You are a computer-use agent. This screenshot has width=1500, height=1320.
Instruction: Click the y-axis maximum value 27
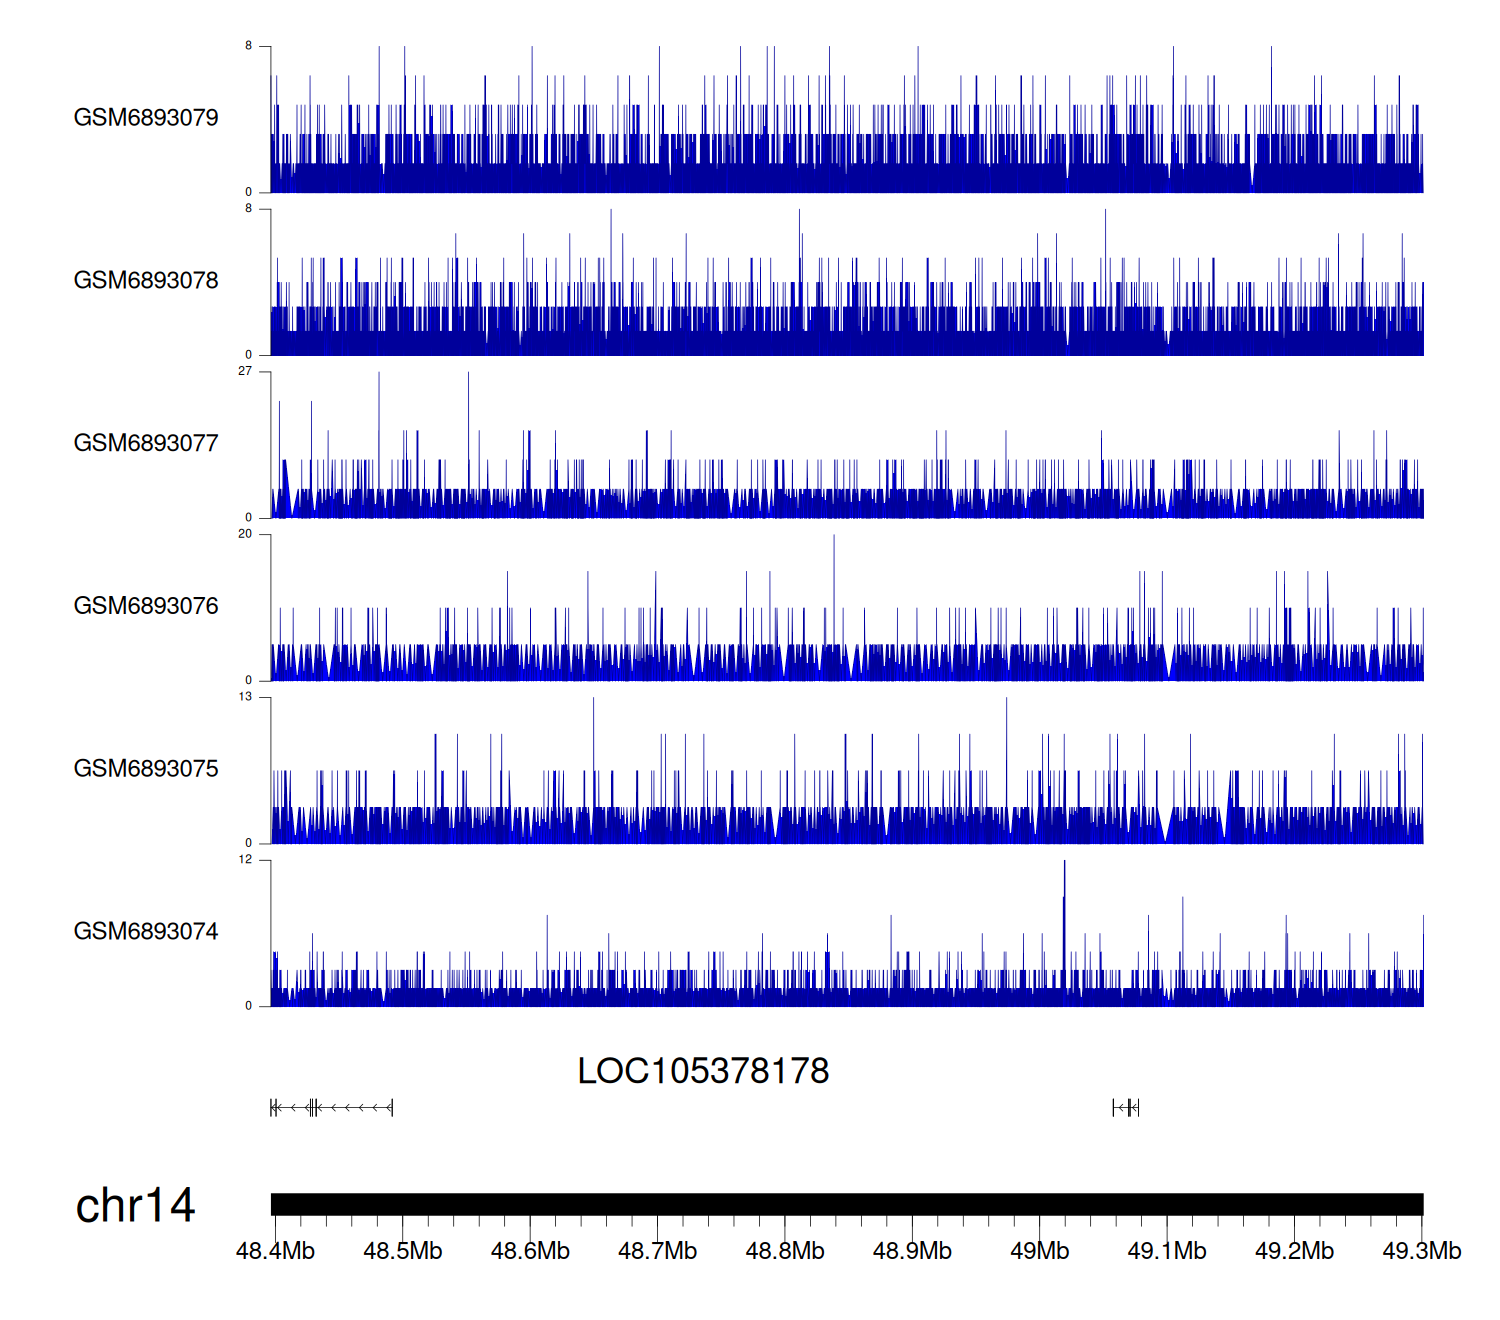tap(245, 371)
